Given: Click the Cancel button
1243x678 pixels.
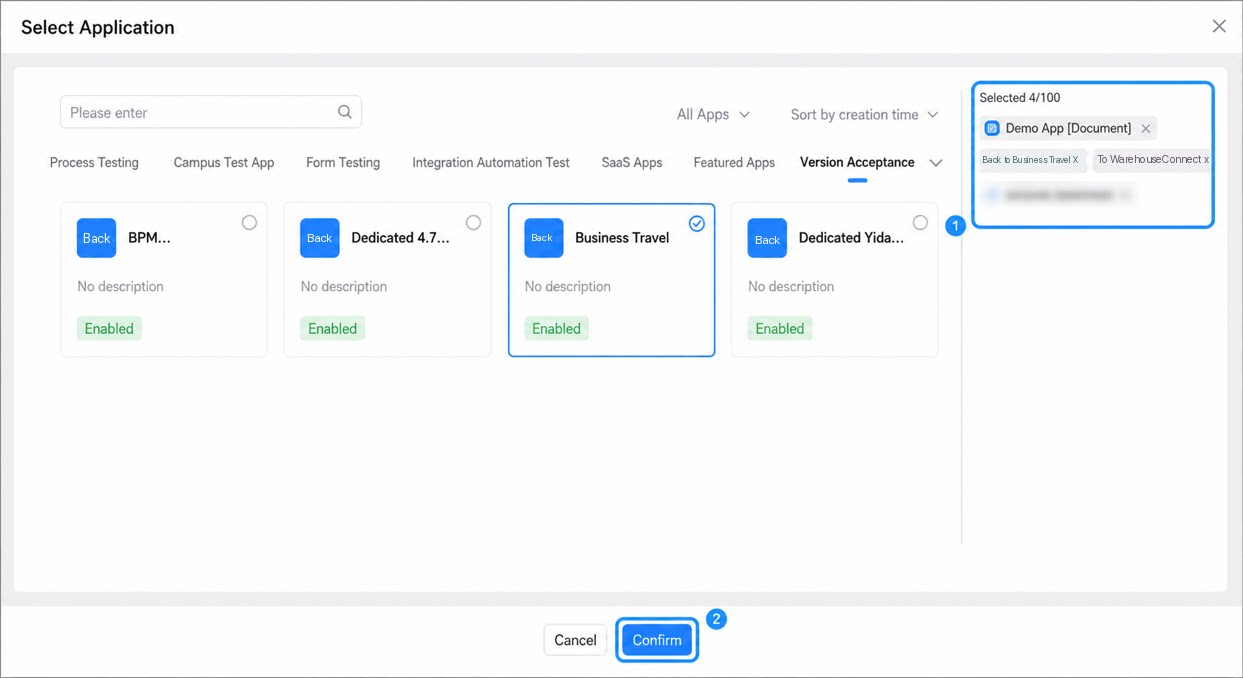Looking at the screenshot, I should pyautogui.click(x=575, y=640).
